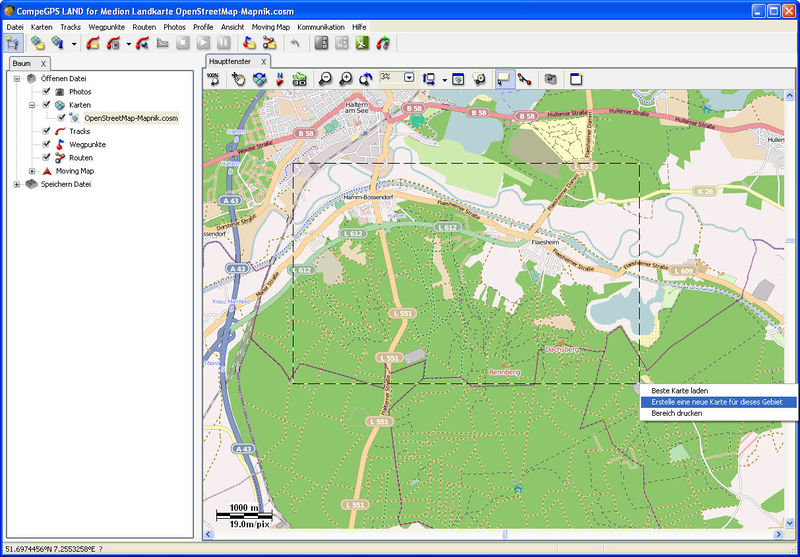800x557 pixels.
Task: Uncheck the Photos checkbox in tree
Action: (46, 92)
